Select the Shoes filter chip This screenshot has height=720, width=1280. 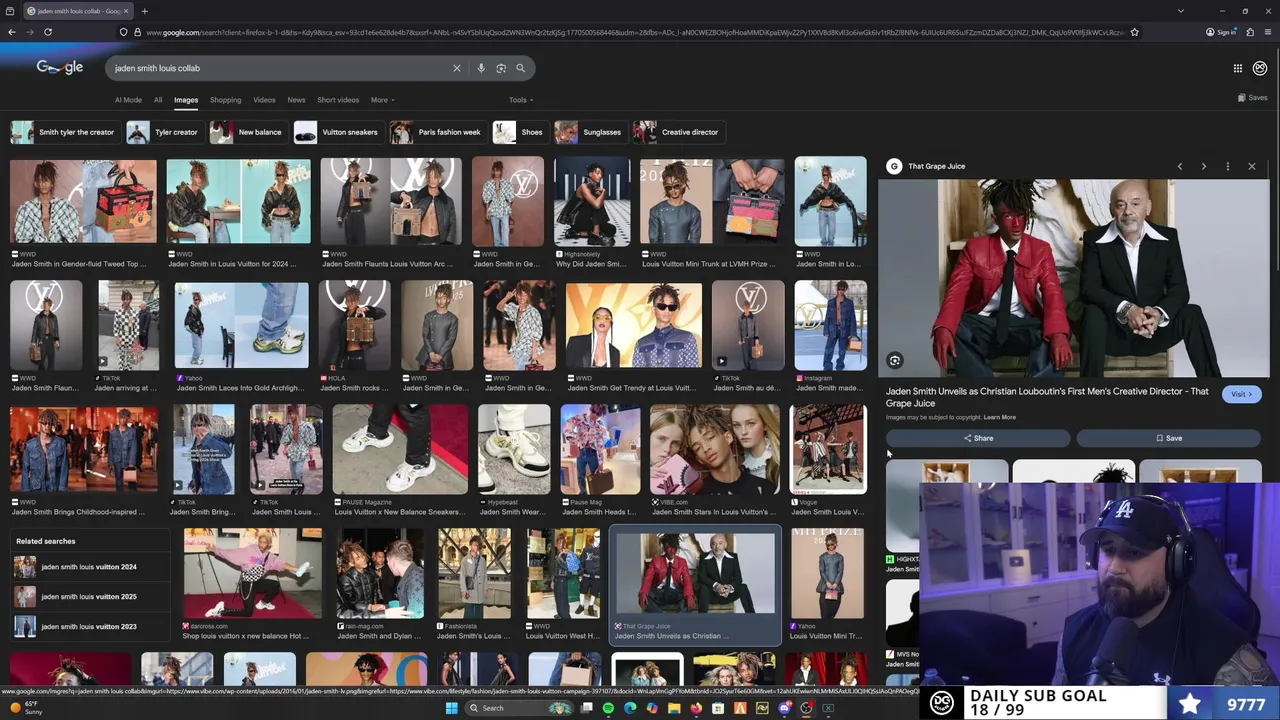519,132
